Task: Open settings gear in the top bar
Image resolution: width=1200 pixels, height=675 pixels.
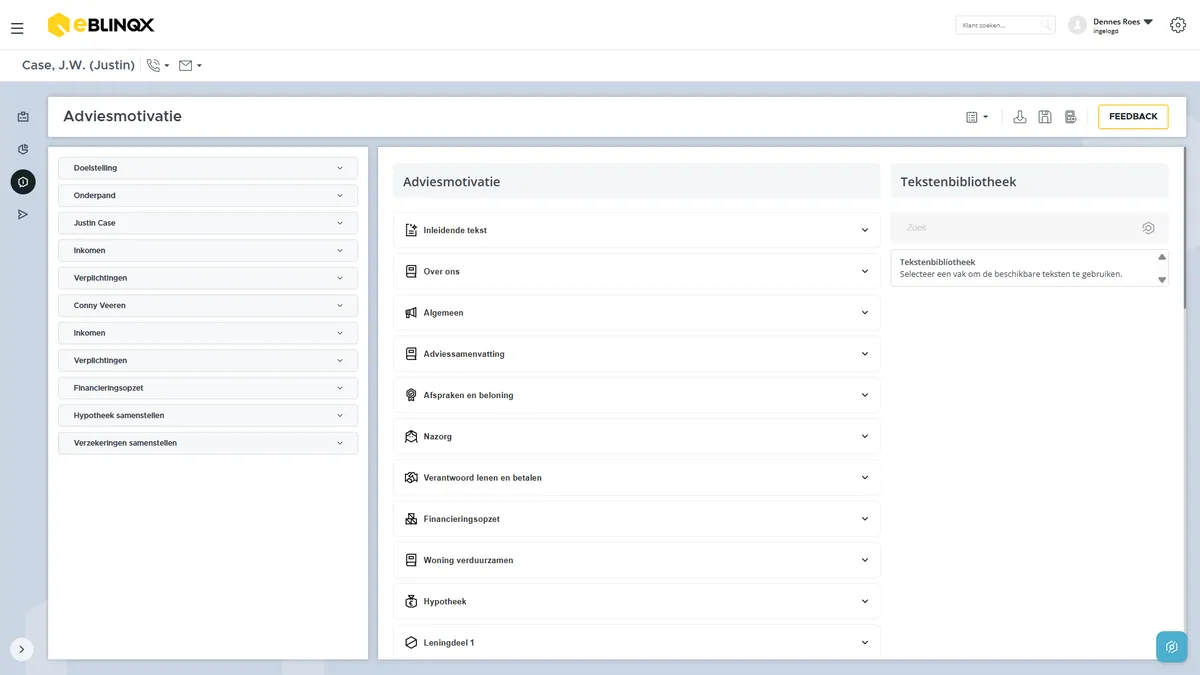Action: click(1177, 25)
